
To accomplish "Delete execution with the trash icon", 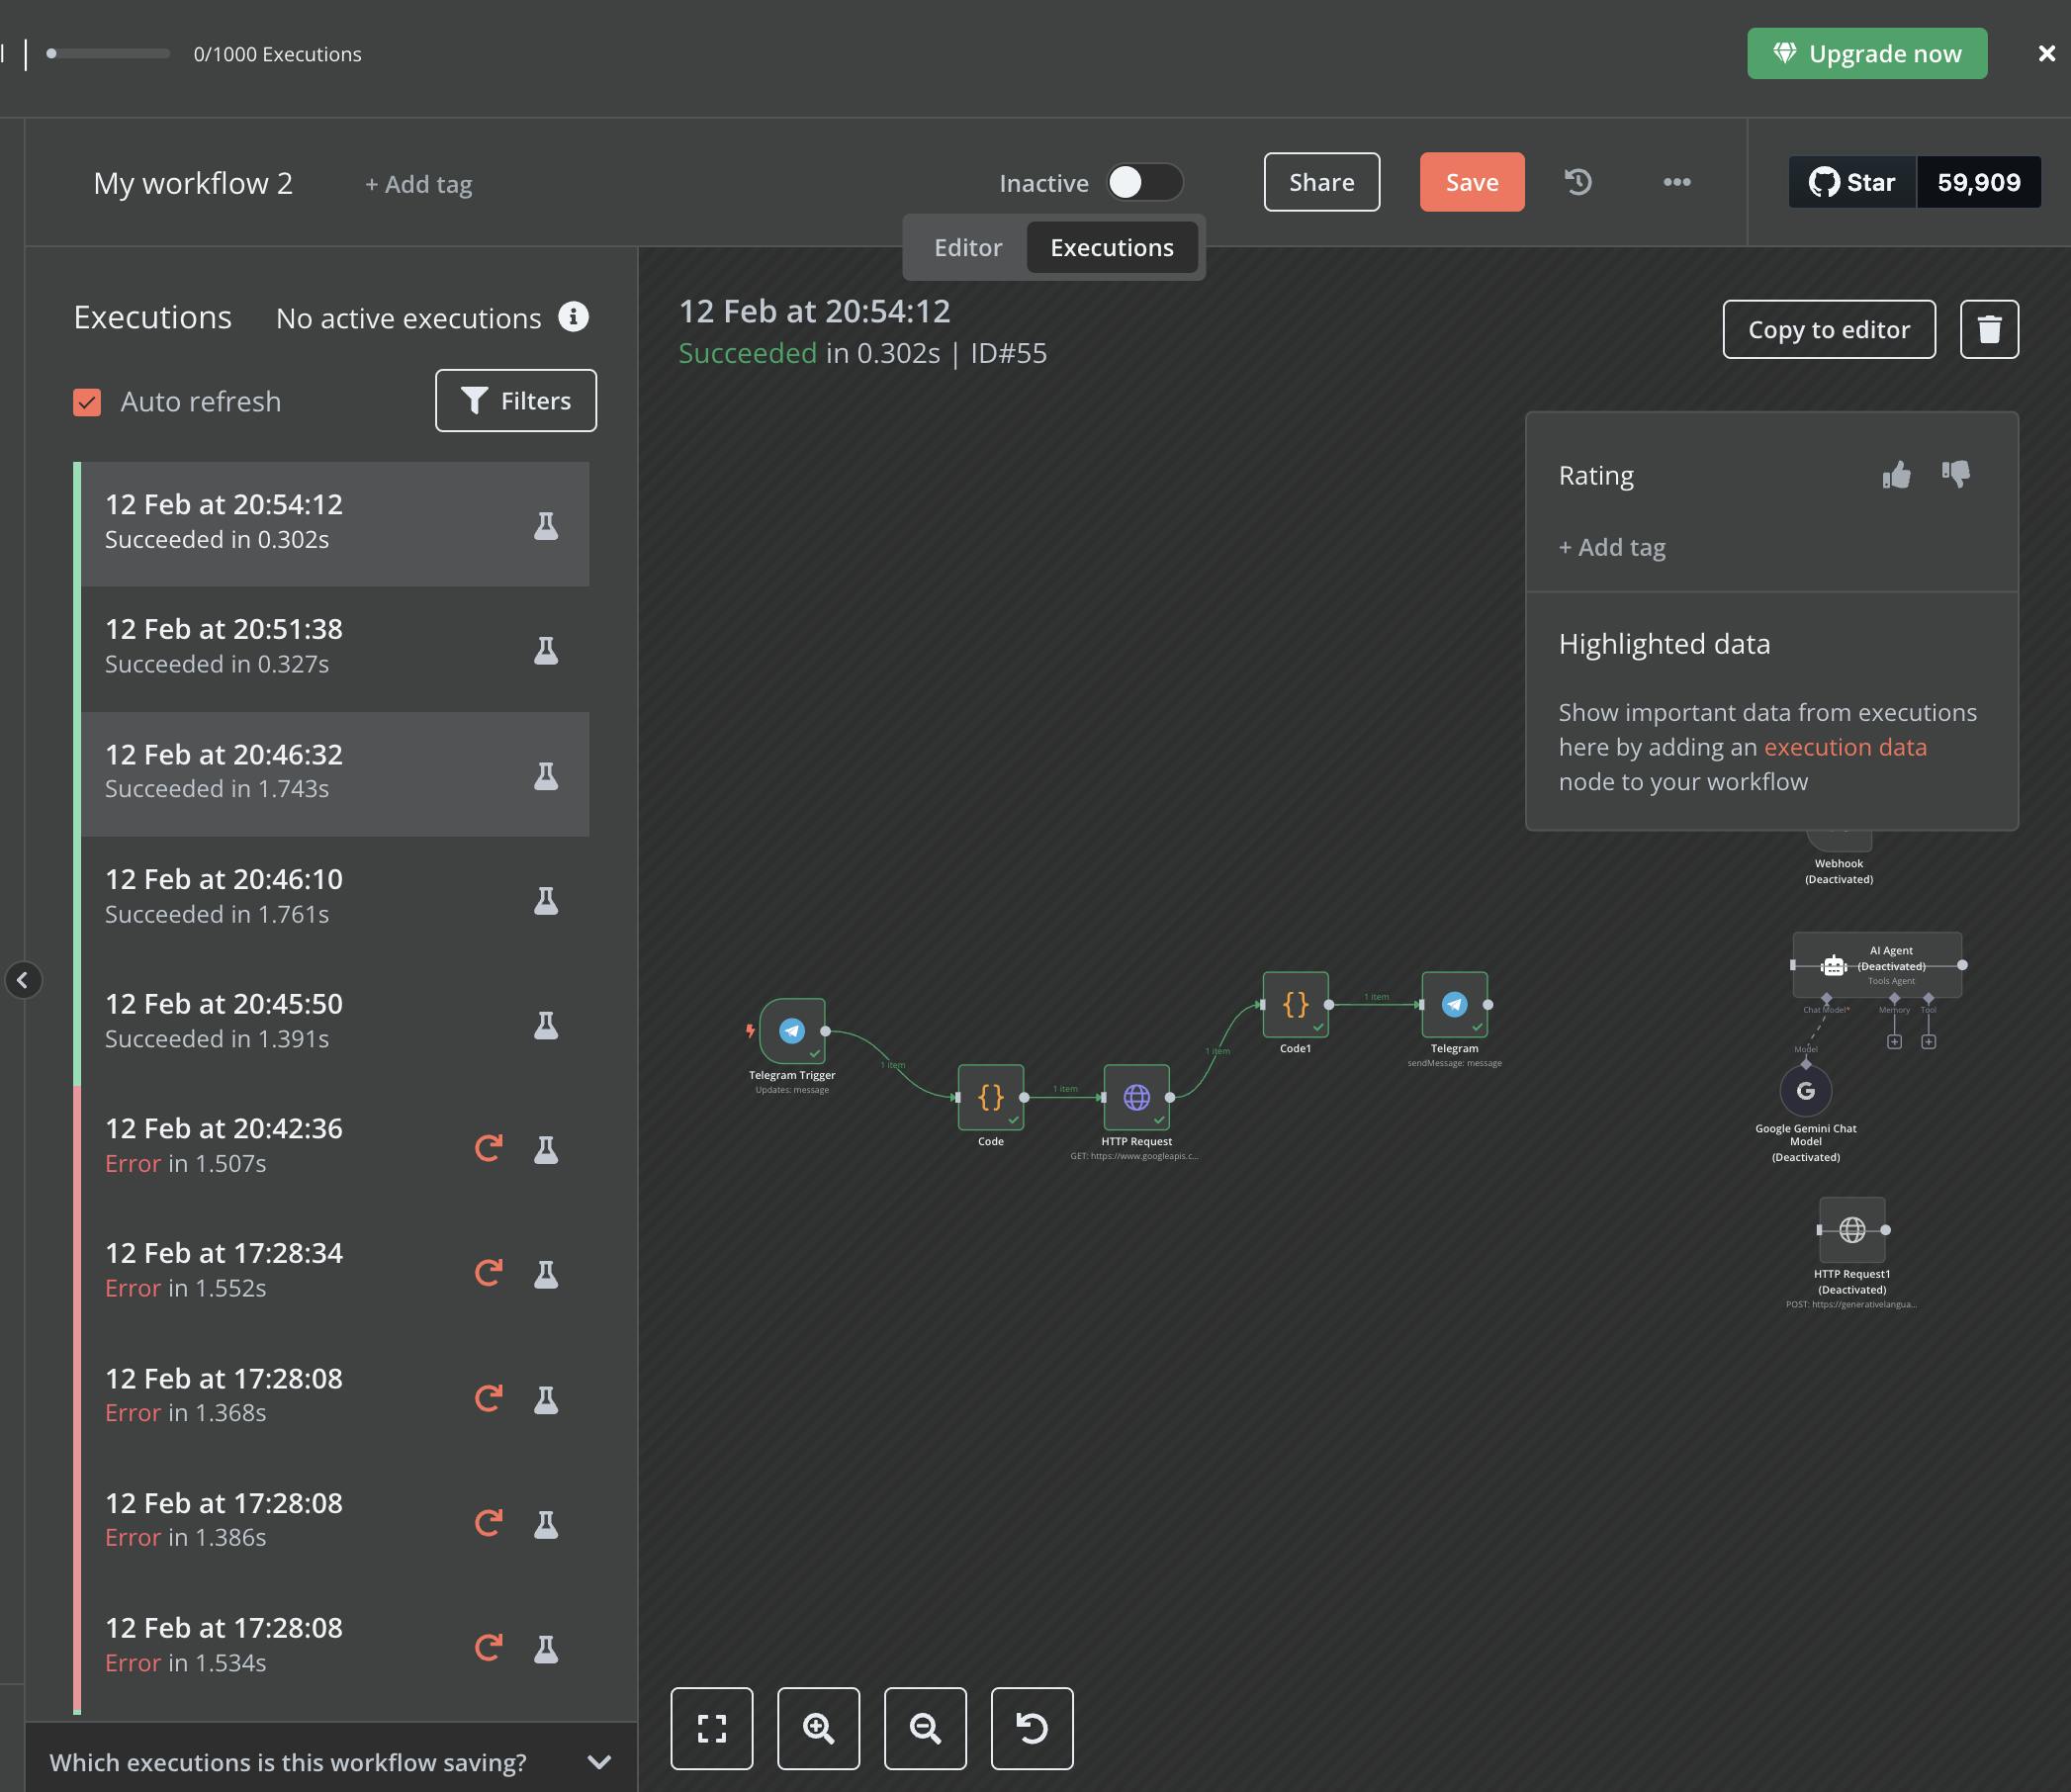I will pyautogui.click(x=1989, y=329).
